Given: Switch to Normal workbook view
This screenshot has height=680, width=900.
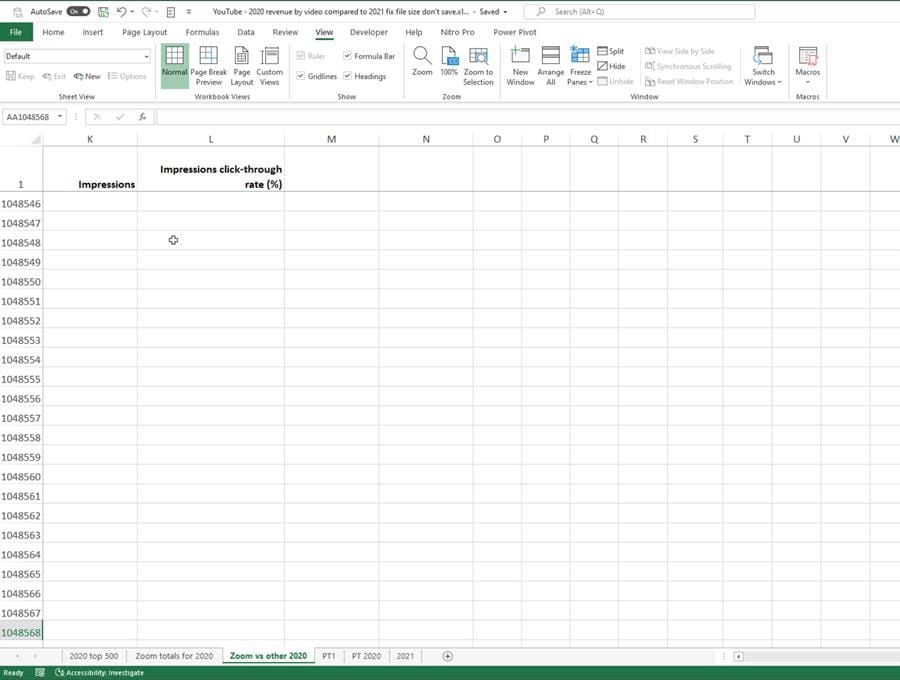Looking at the screenshot, I should point(173,65).
